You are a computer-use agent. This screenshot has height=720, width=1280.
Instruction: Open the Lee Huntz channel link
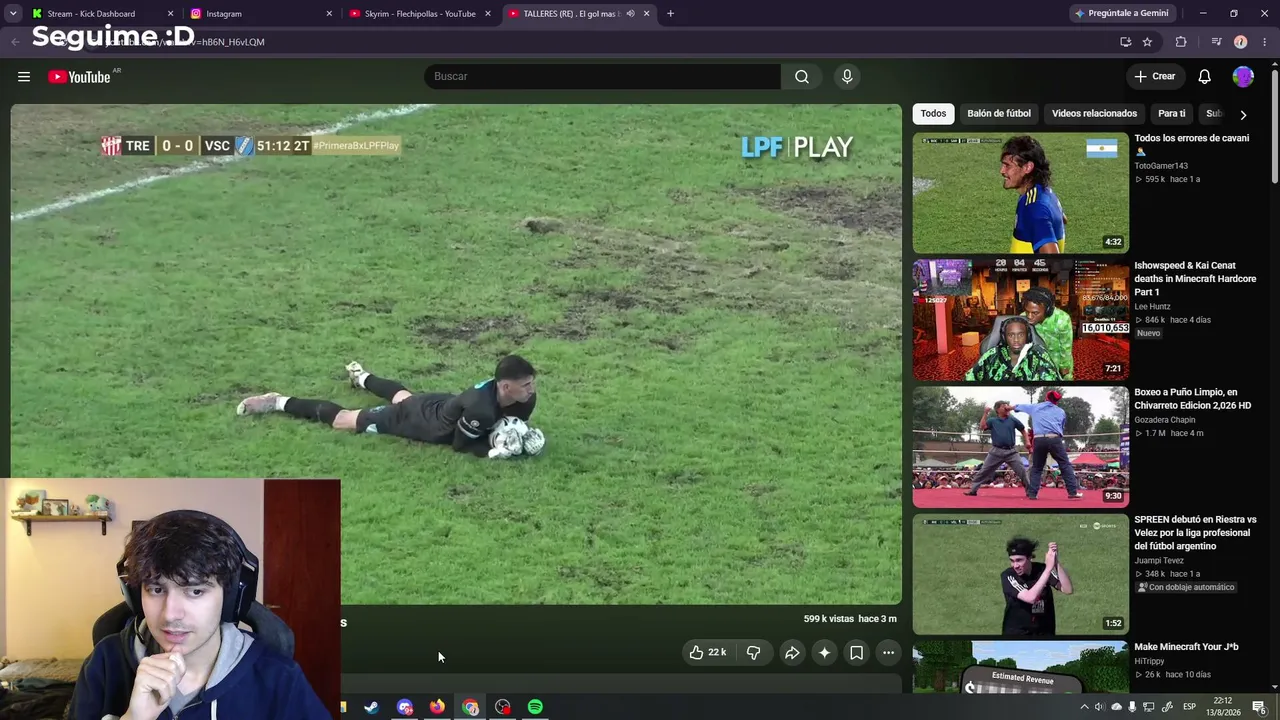1152,307
